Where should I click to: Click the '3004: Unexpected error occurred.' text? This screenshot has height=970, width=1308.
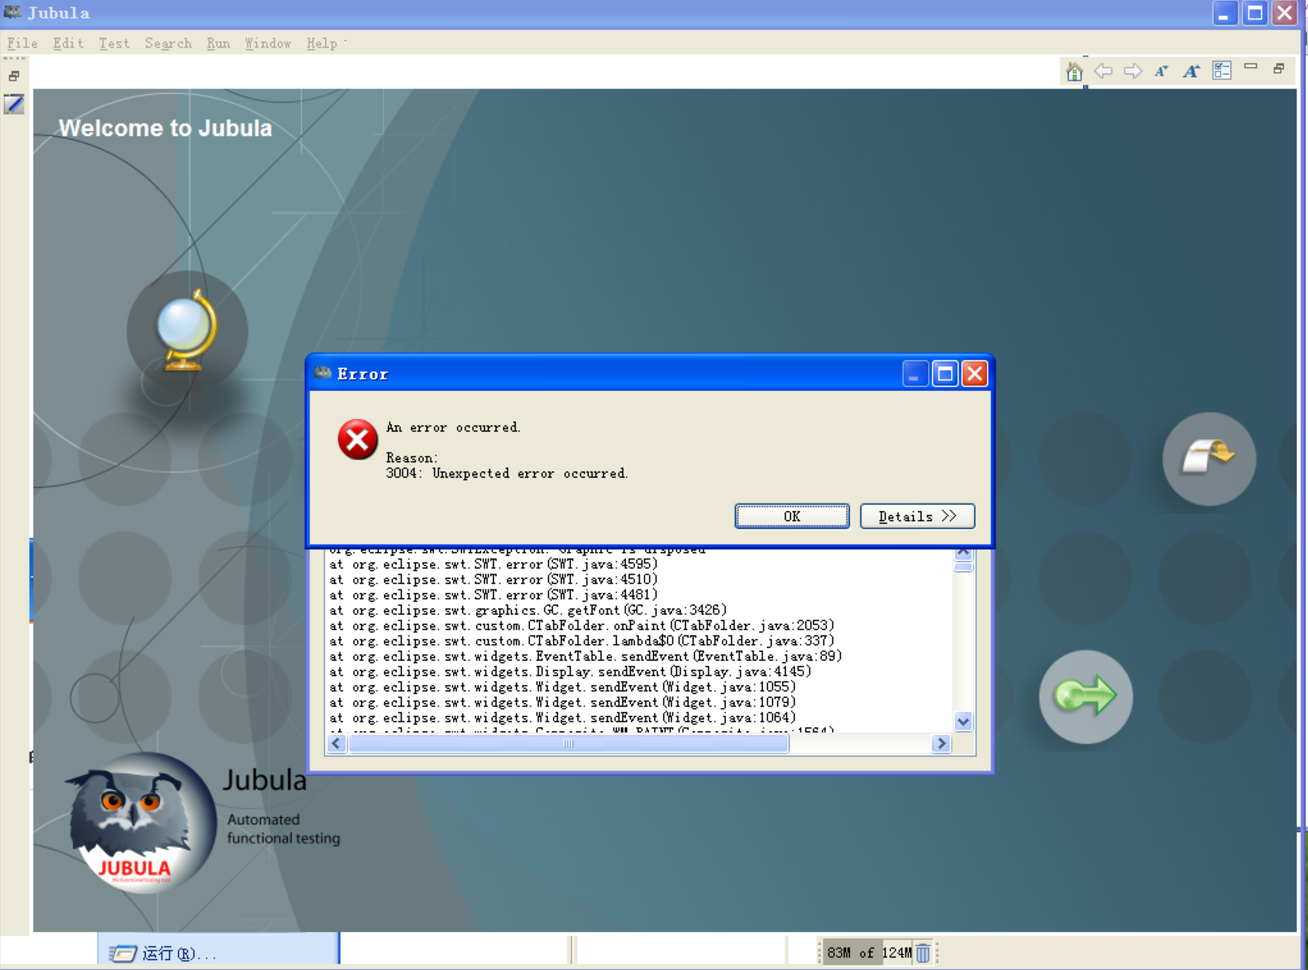[507, 474]
